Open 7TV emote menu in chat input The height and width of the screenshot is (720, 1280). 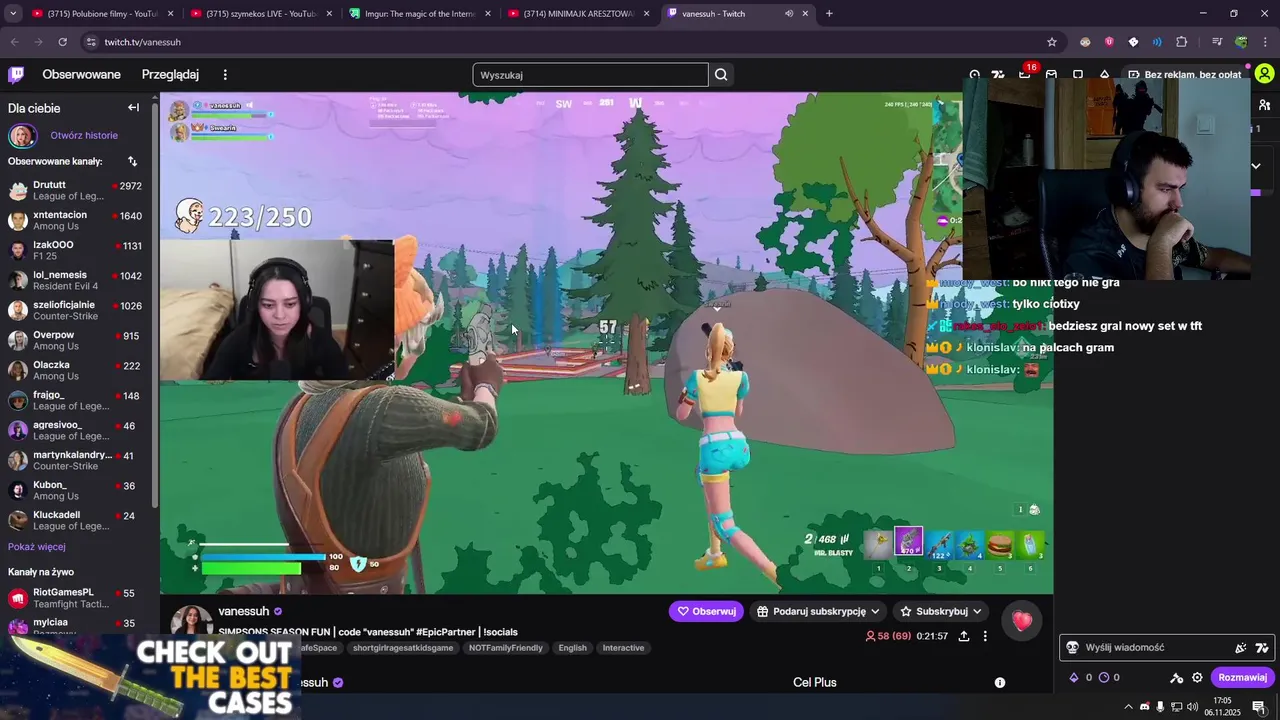1262,648
